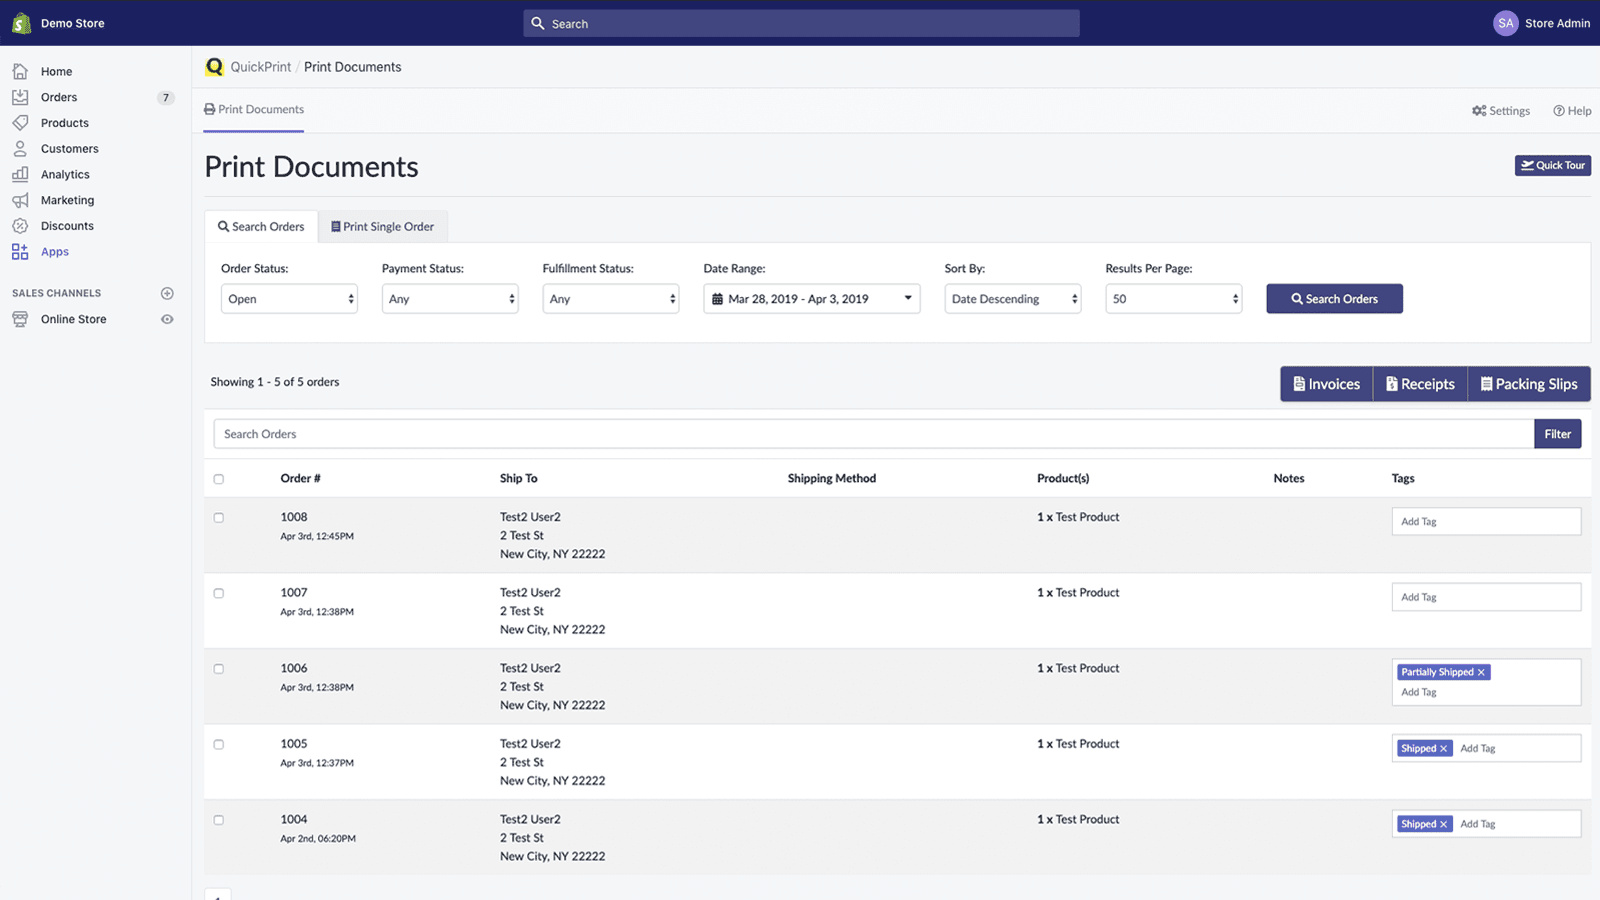Select the checkbox for order 1008
The height and width of the screenshot is (900, 1600).
click(x=219, y=518)
